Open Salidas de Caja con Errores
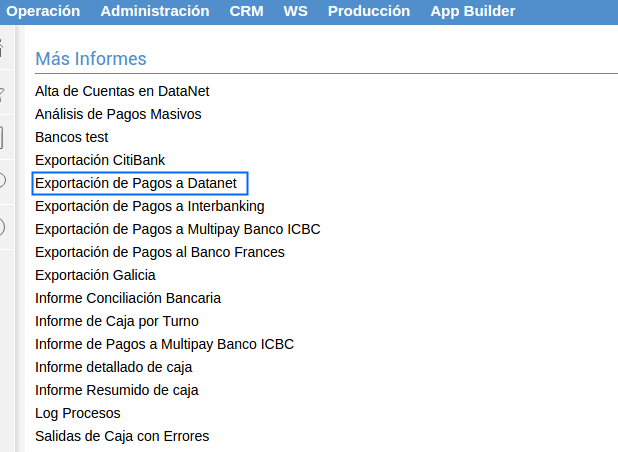This screenshot has width=618, height=452. coord(122,436)
